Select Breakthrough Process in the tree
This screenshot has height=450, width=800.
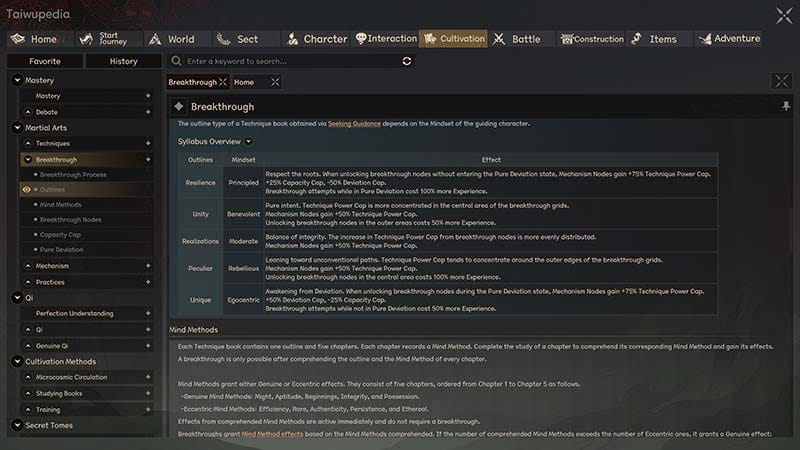coord(73,174)
